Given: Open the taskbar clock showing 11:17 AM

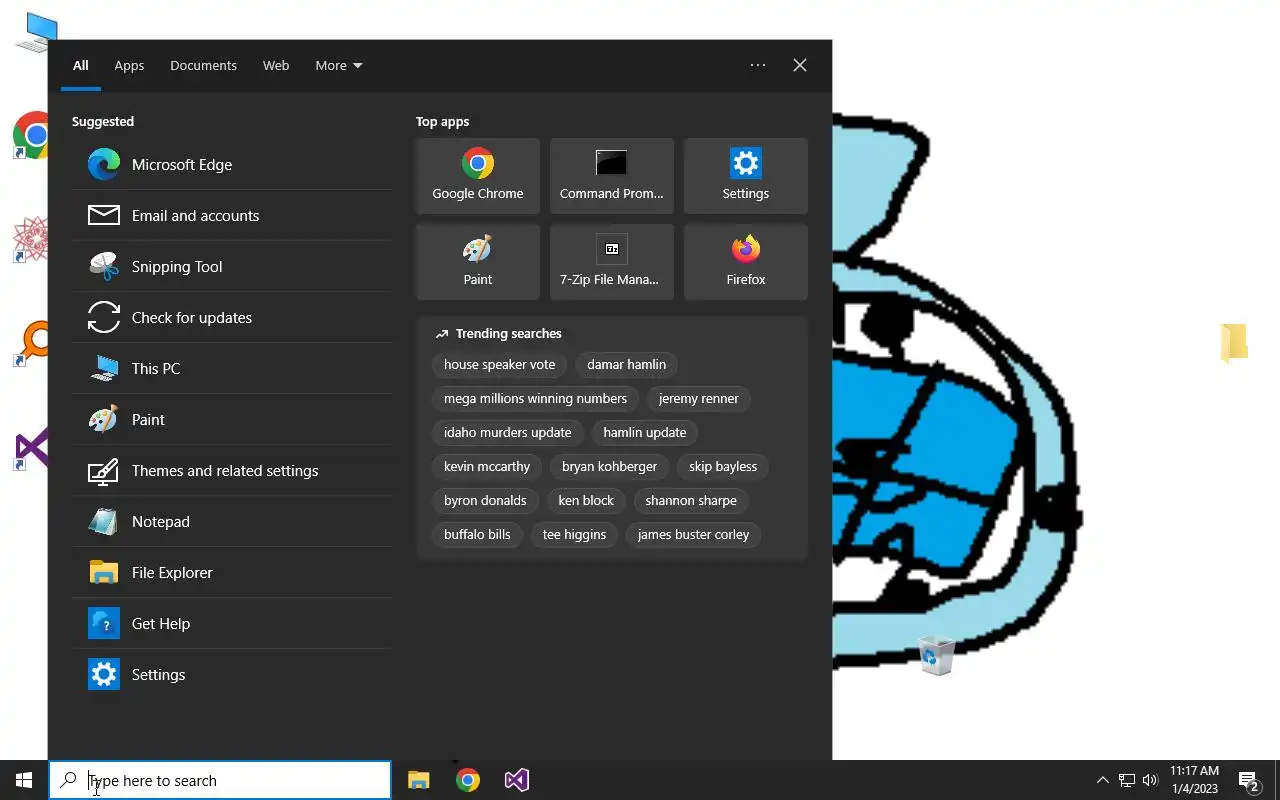Looking at the screenshot, I should coord(1194,780).
